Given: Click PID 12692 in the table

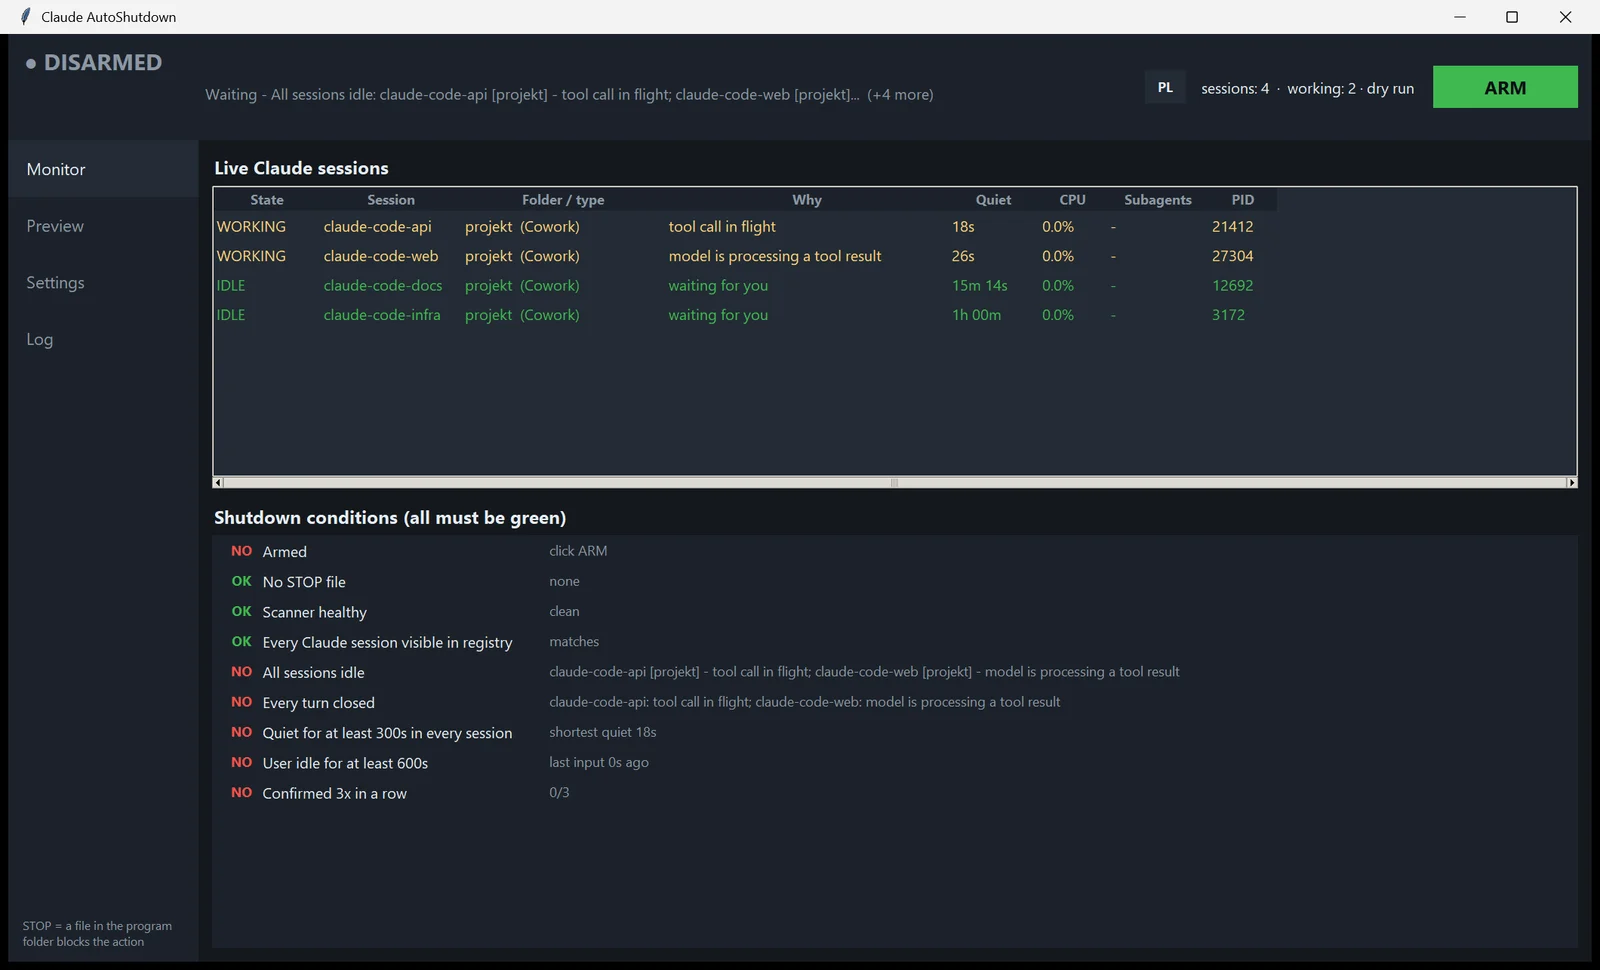Looking at the screenshot, I should coord(1232,285).
